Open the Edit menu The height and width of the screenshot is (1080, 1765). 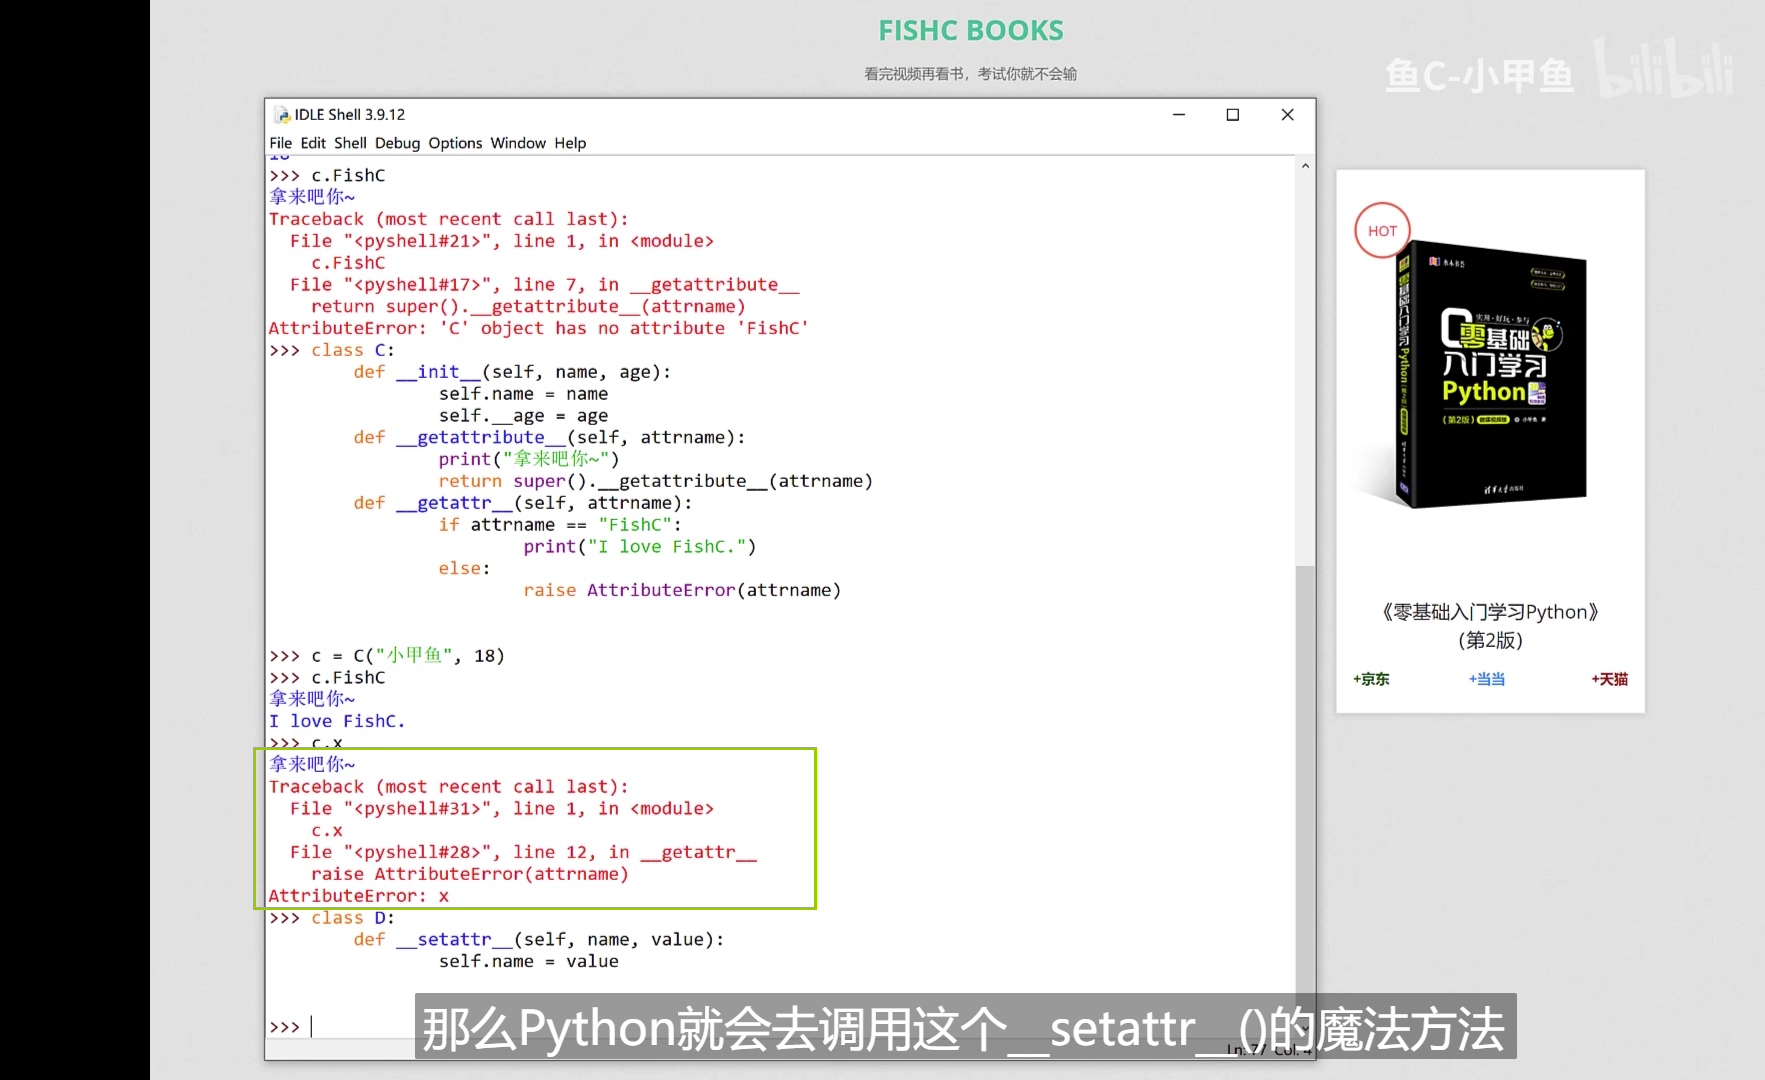click(313, 143)
